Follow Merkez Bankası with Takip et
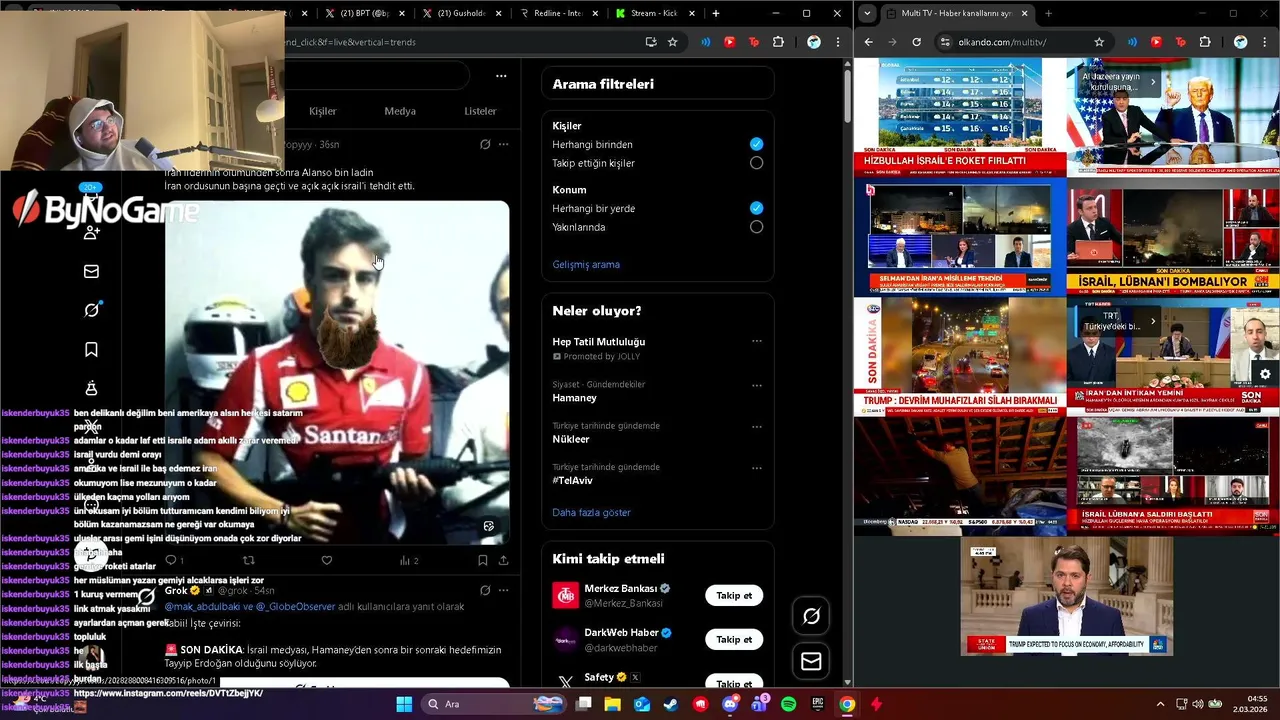 coord(734,595)
